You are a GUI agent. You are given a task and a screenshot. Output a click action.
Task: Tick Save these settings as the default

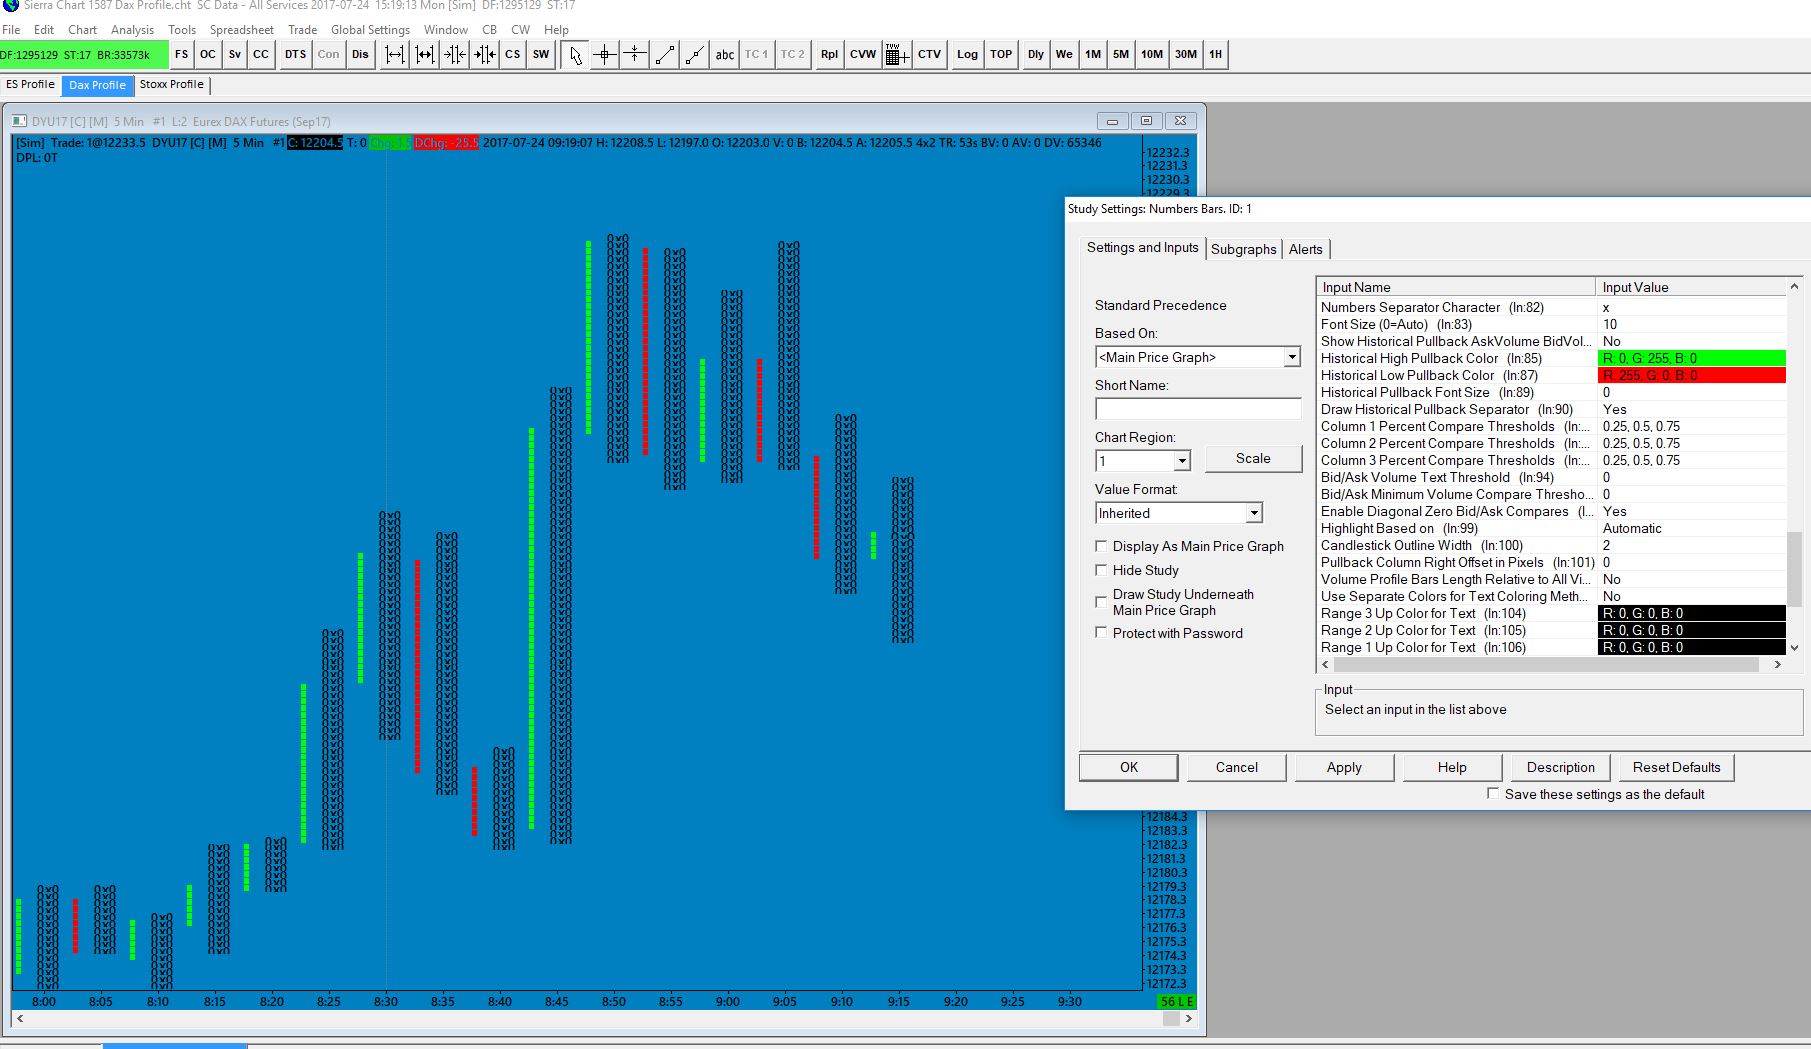1493,794
